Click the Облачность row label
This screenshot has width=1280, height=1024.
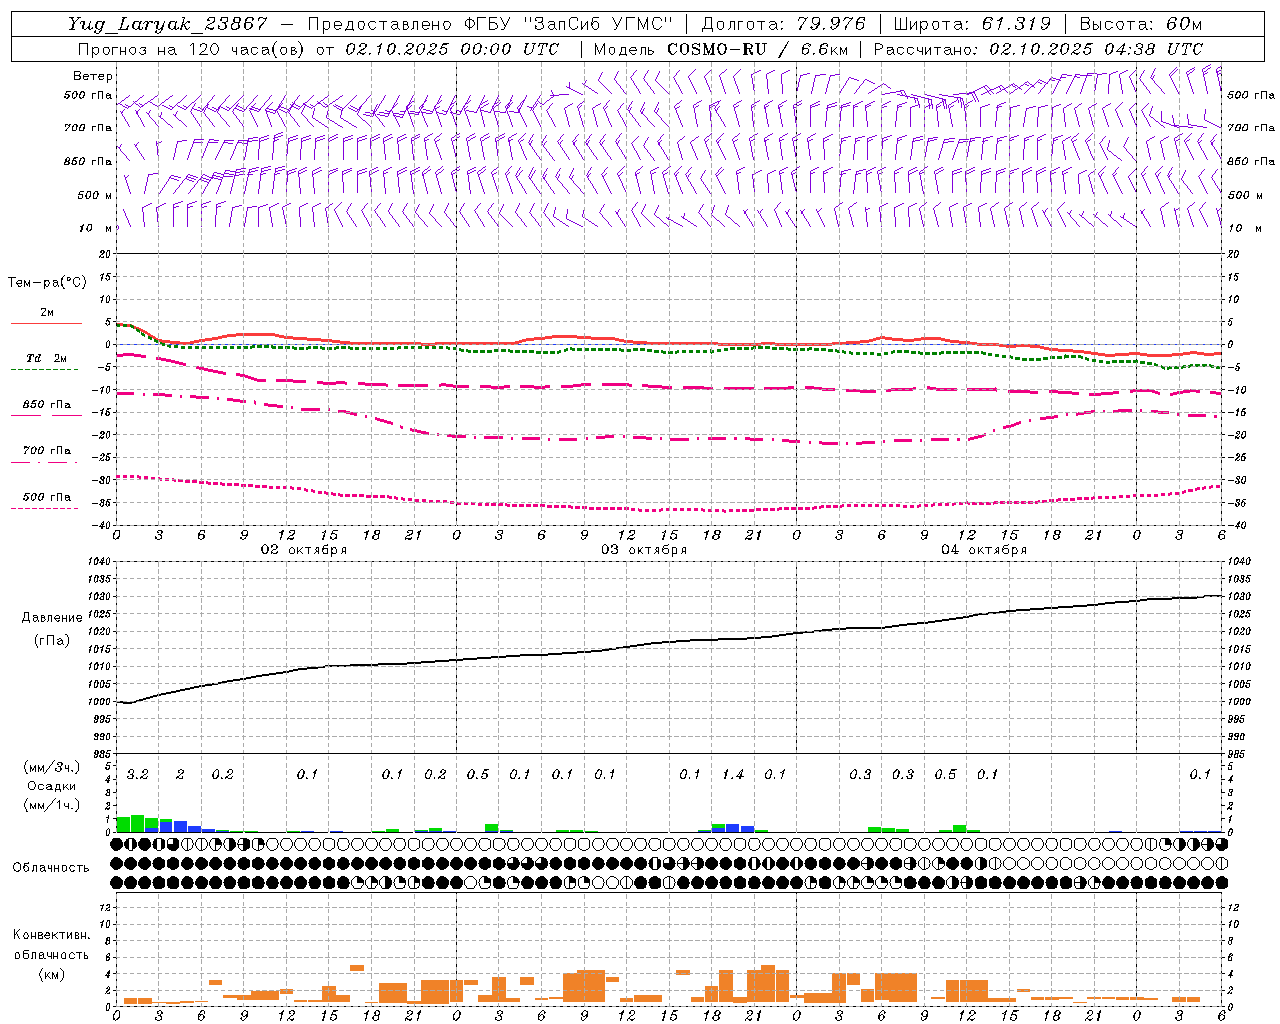(x=51, y=868)
